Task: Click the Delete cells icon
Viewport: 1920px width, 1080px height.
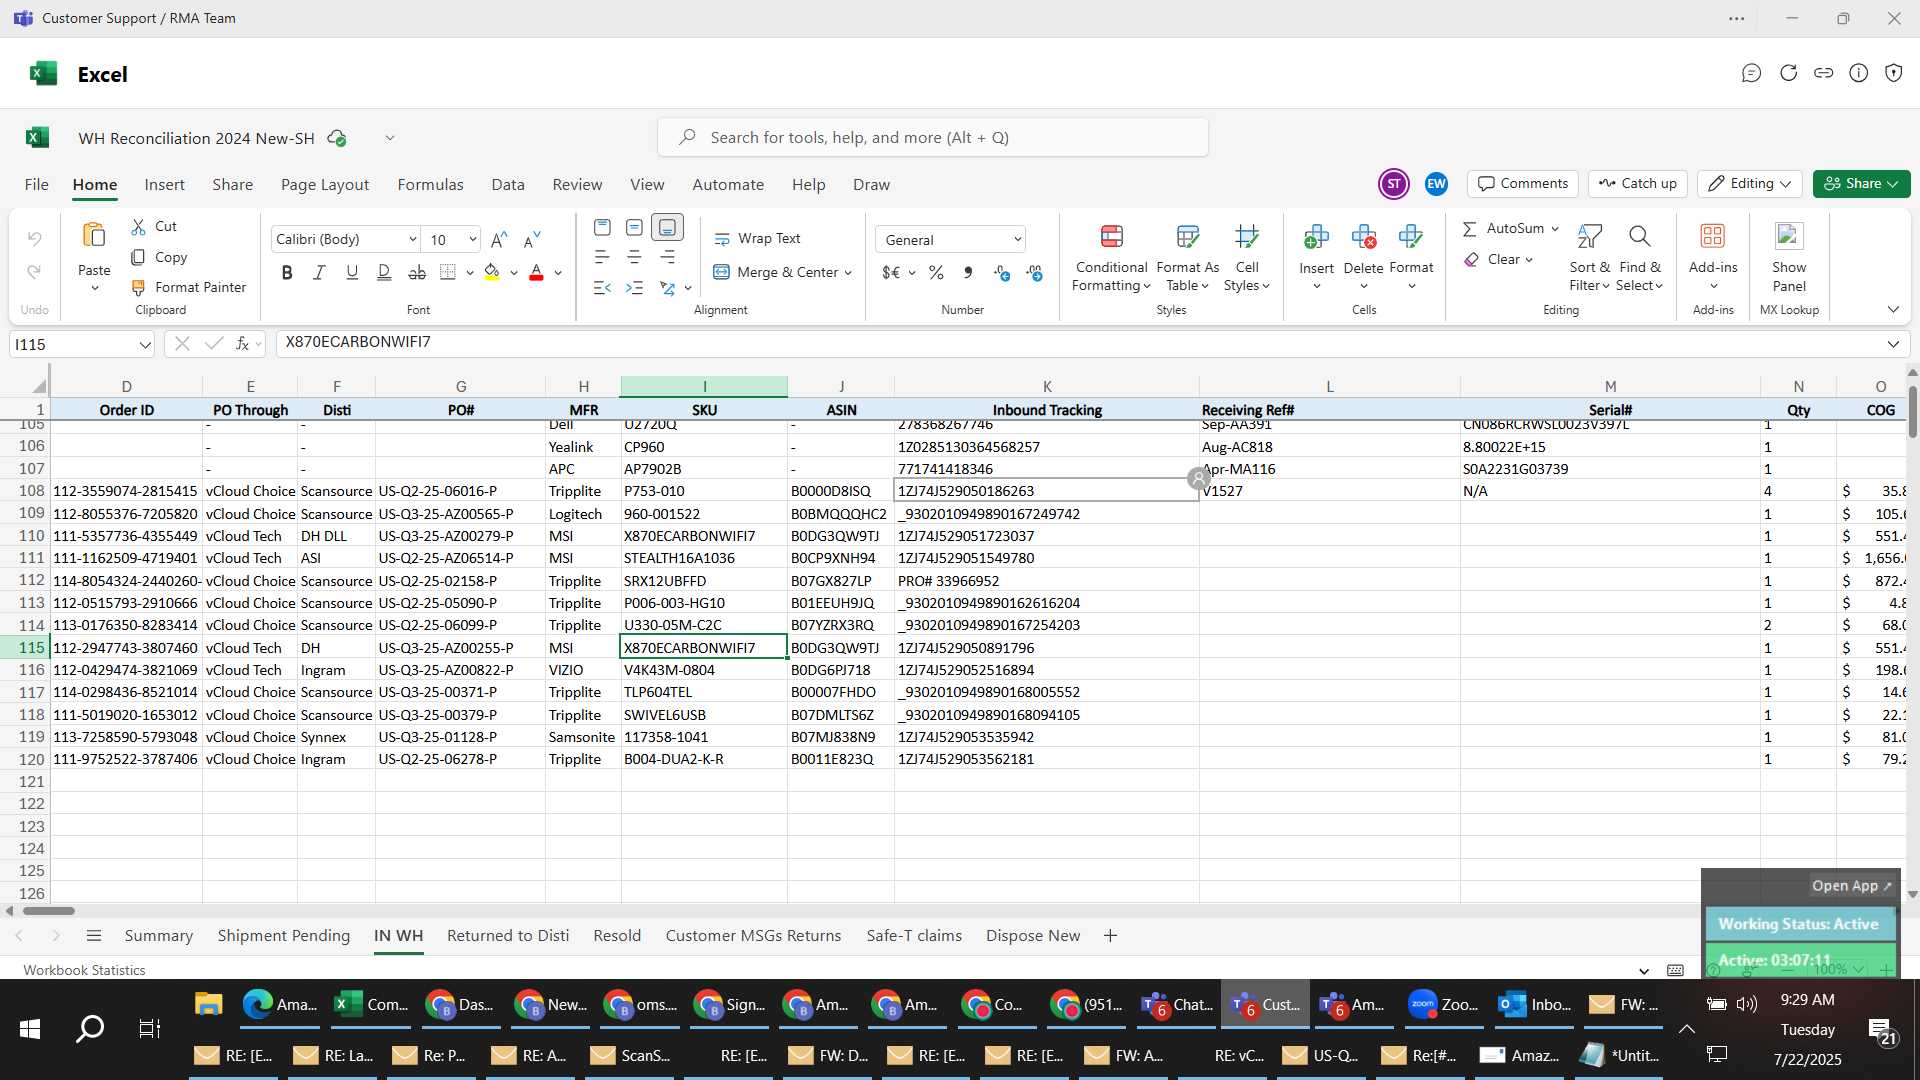Action: click(x=1363, y=237)
